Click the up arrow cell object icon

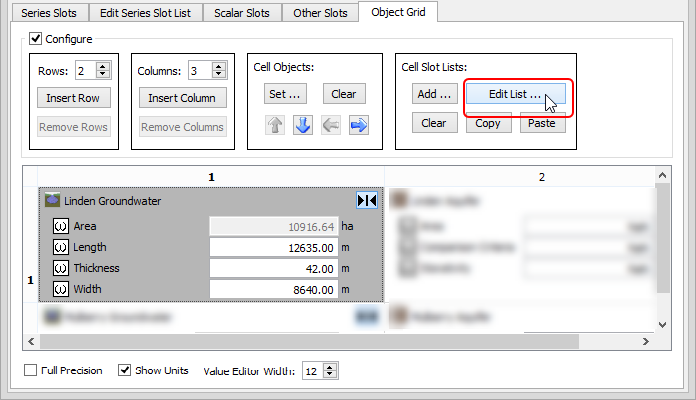276,125
